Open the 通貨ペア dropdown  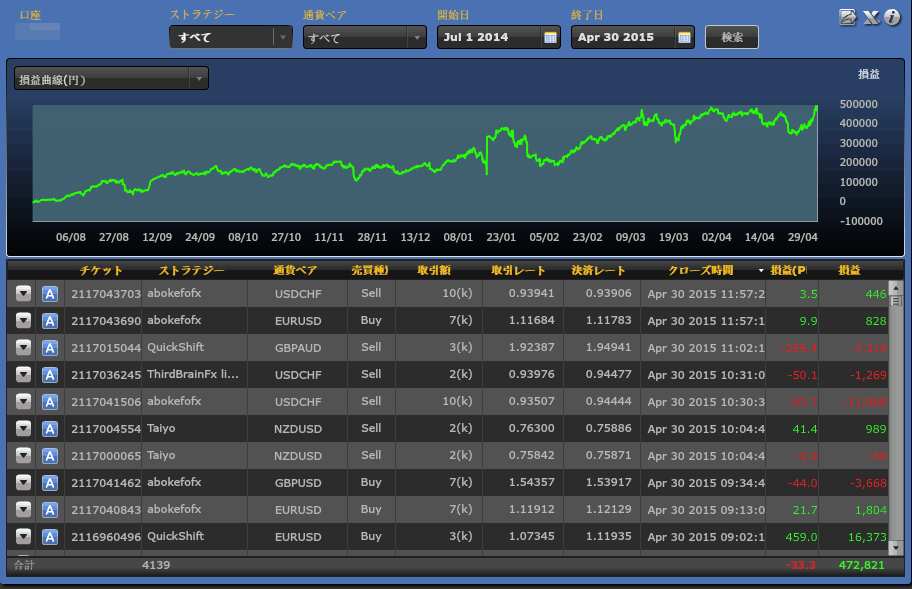coord(365,38)
